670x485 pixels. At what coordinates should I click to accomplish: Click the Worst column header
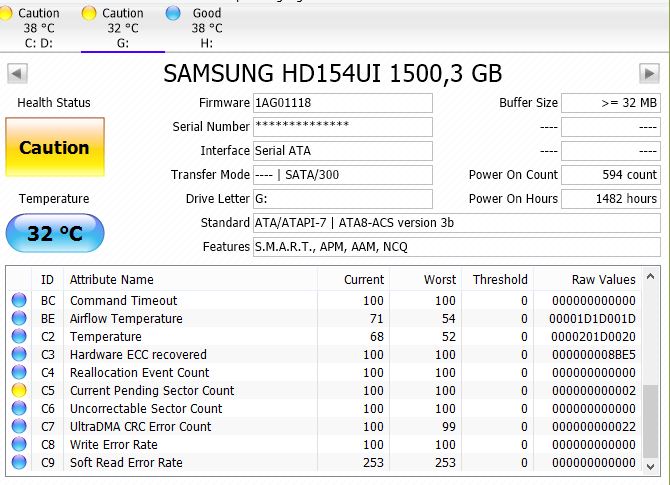[425, 279]
